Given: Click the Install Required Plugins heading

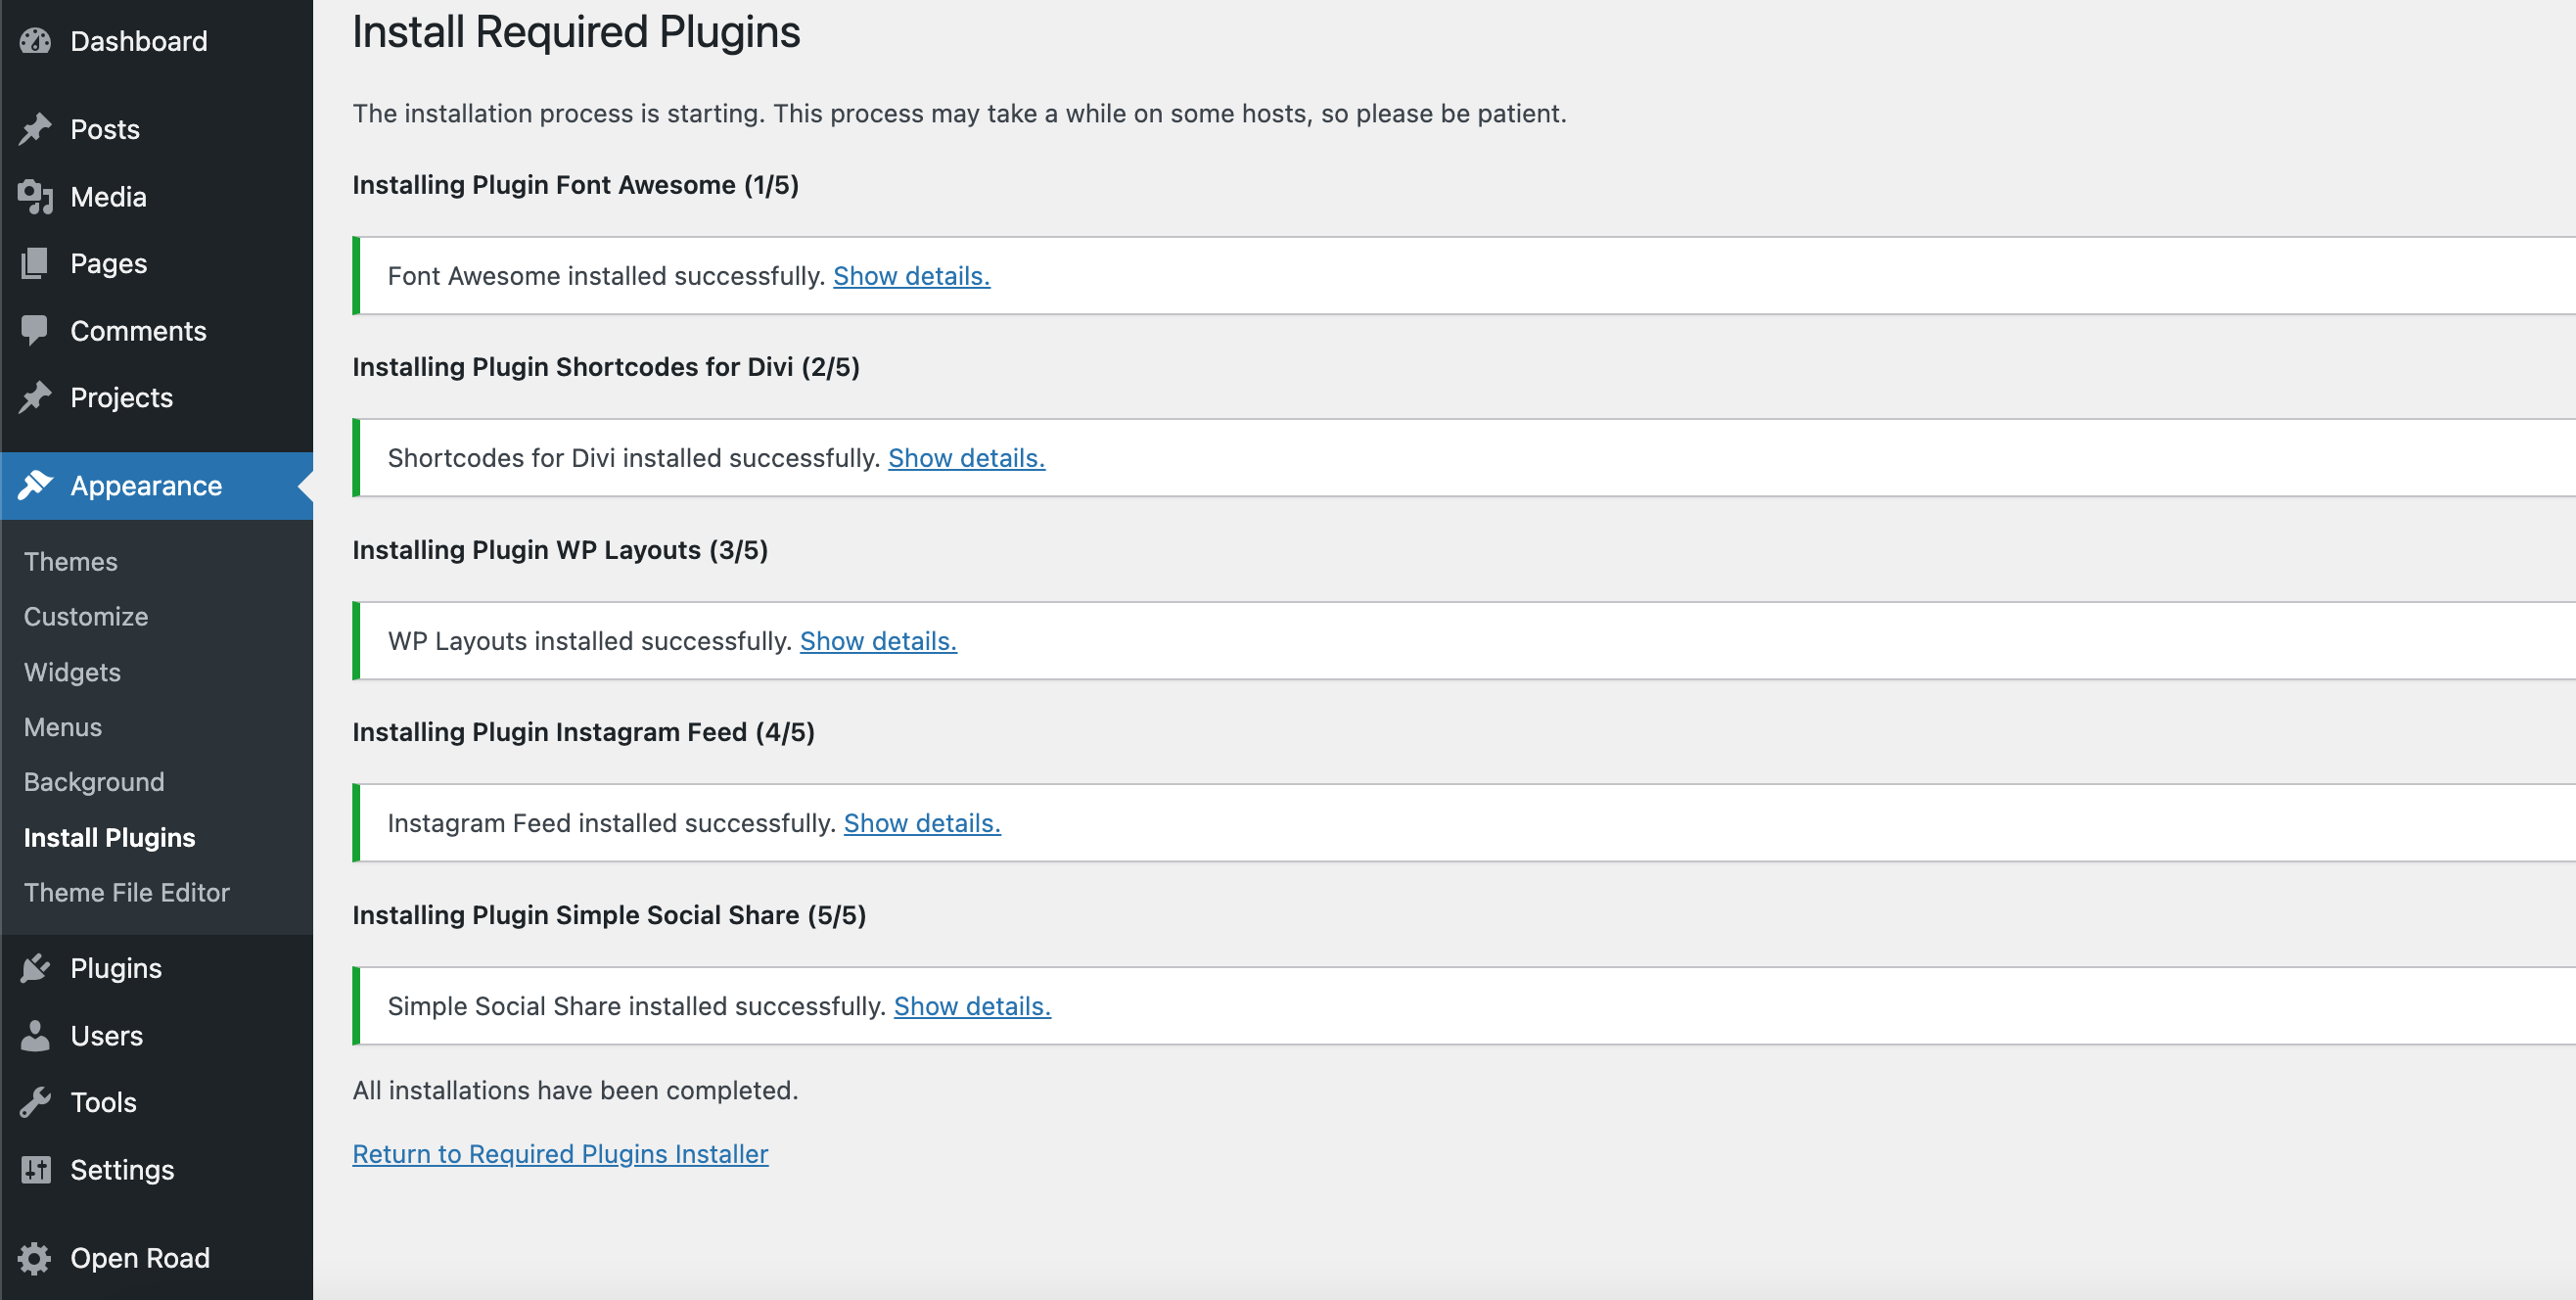Looking at the screenshot, I should [576, 32].
